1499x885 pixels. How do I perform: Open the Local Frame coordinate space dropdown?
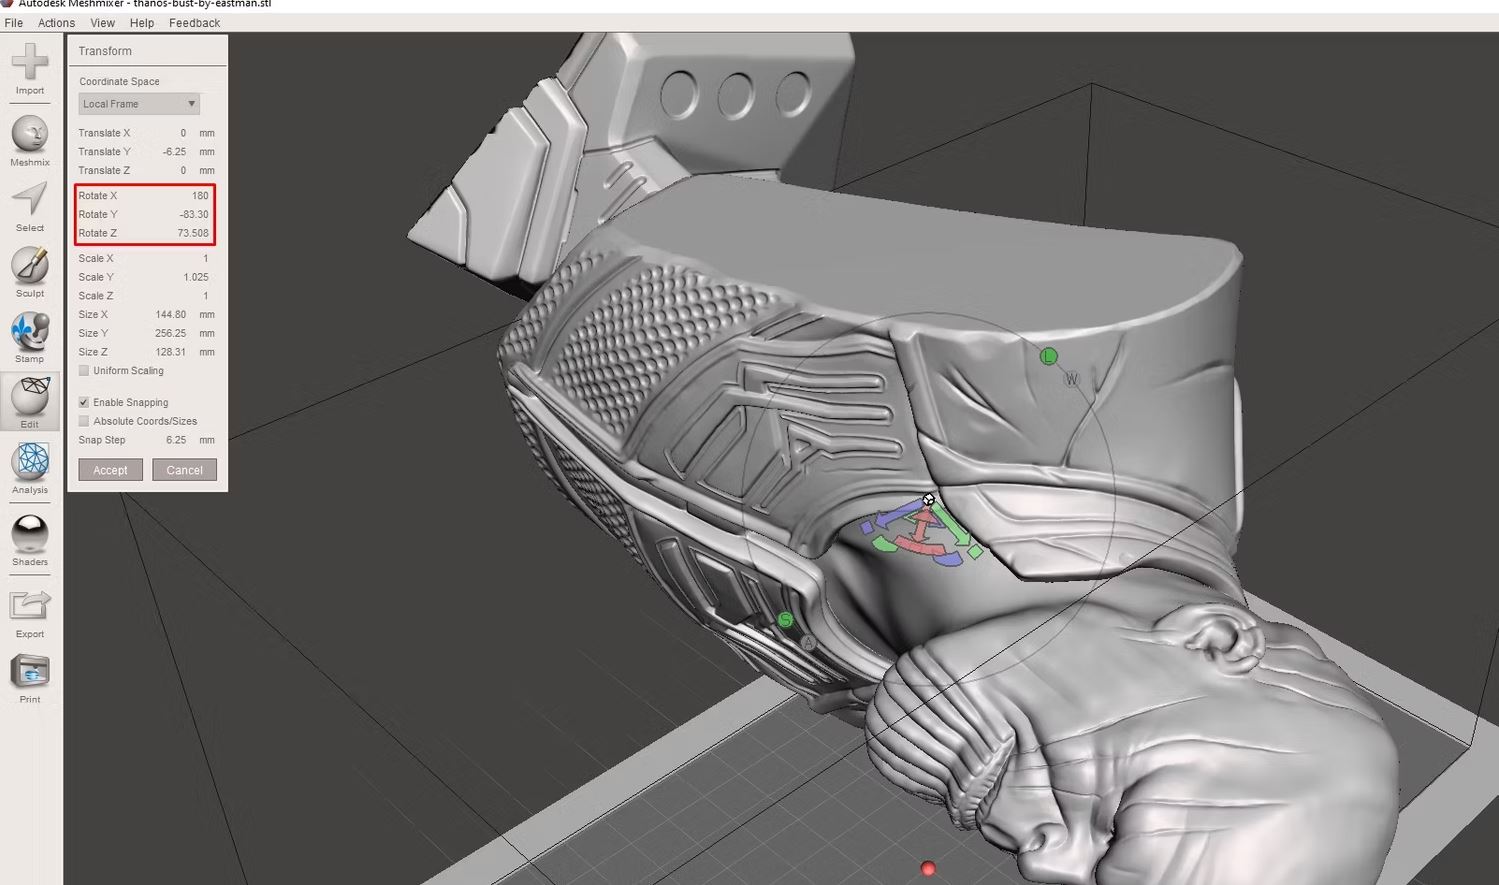[x=139, y=104]
